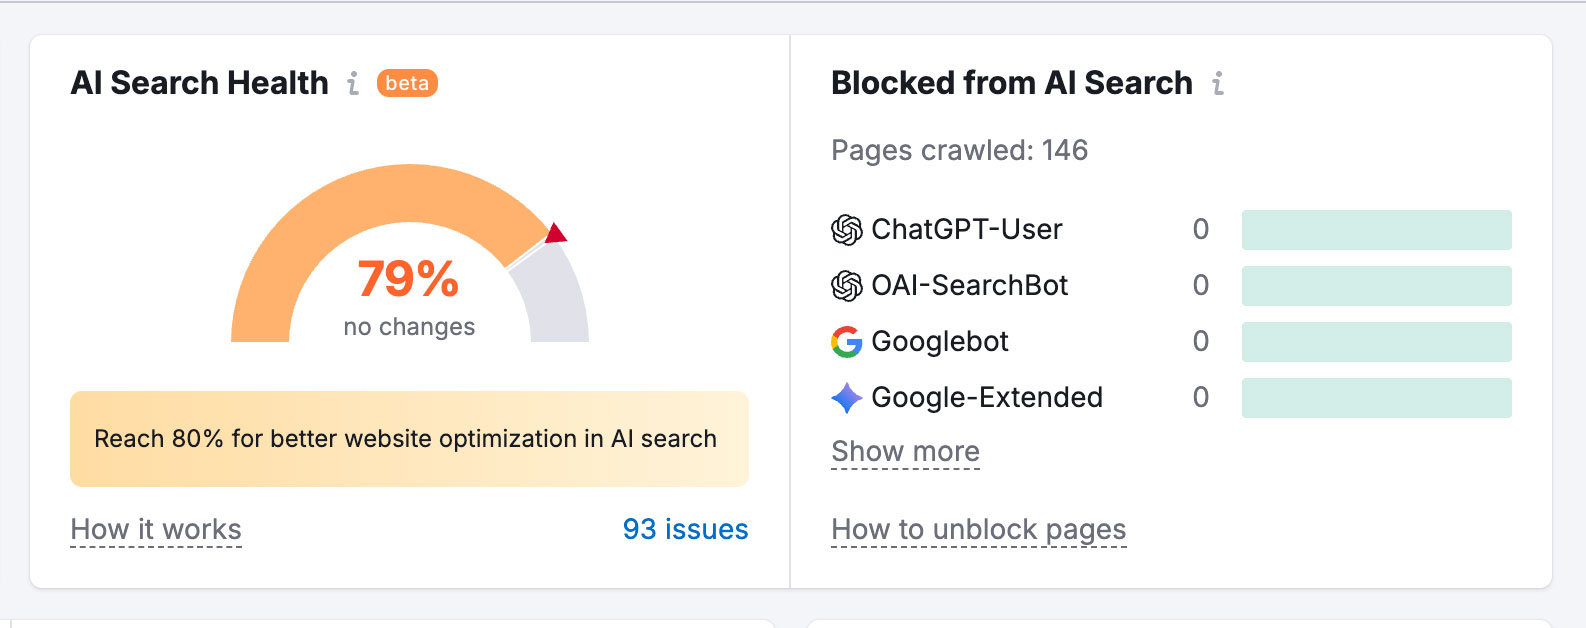Click the 79% score in the gauge
1586x628 pixels.
click(x=408, y=279)
